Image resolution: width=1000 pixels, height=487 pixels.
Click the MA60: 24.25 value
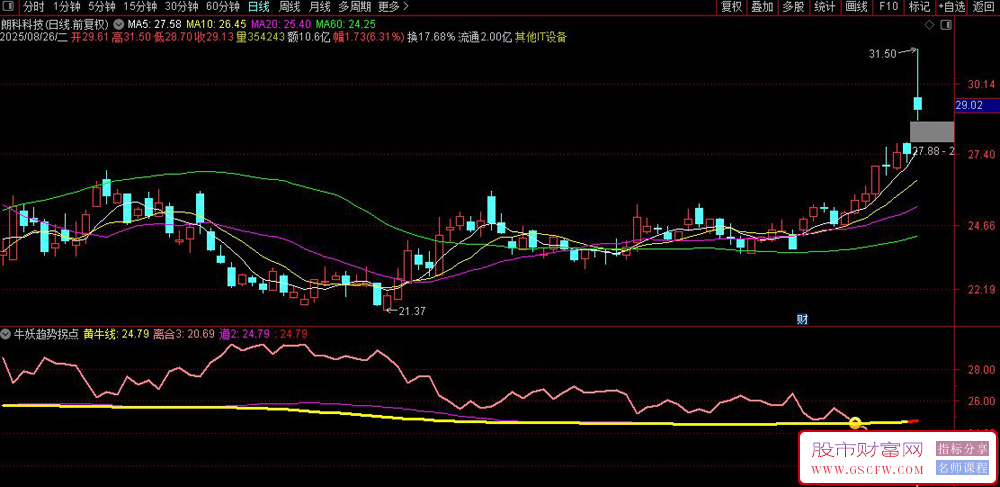tap(345, 24)
